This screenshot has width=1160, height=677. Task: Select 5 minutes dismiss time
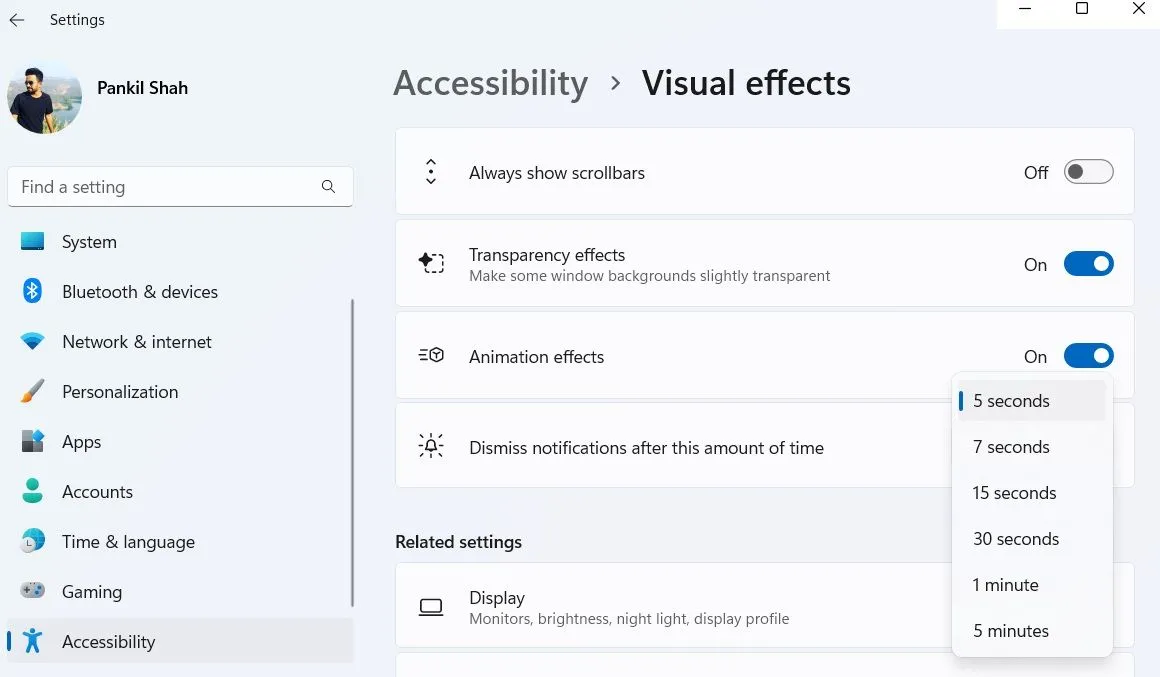click(x=1031, y=630)
